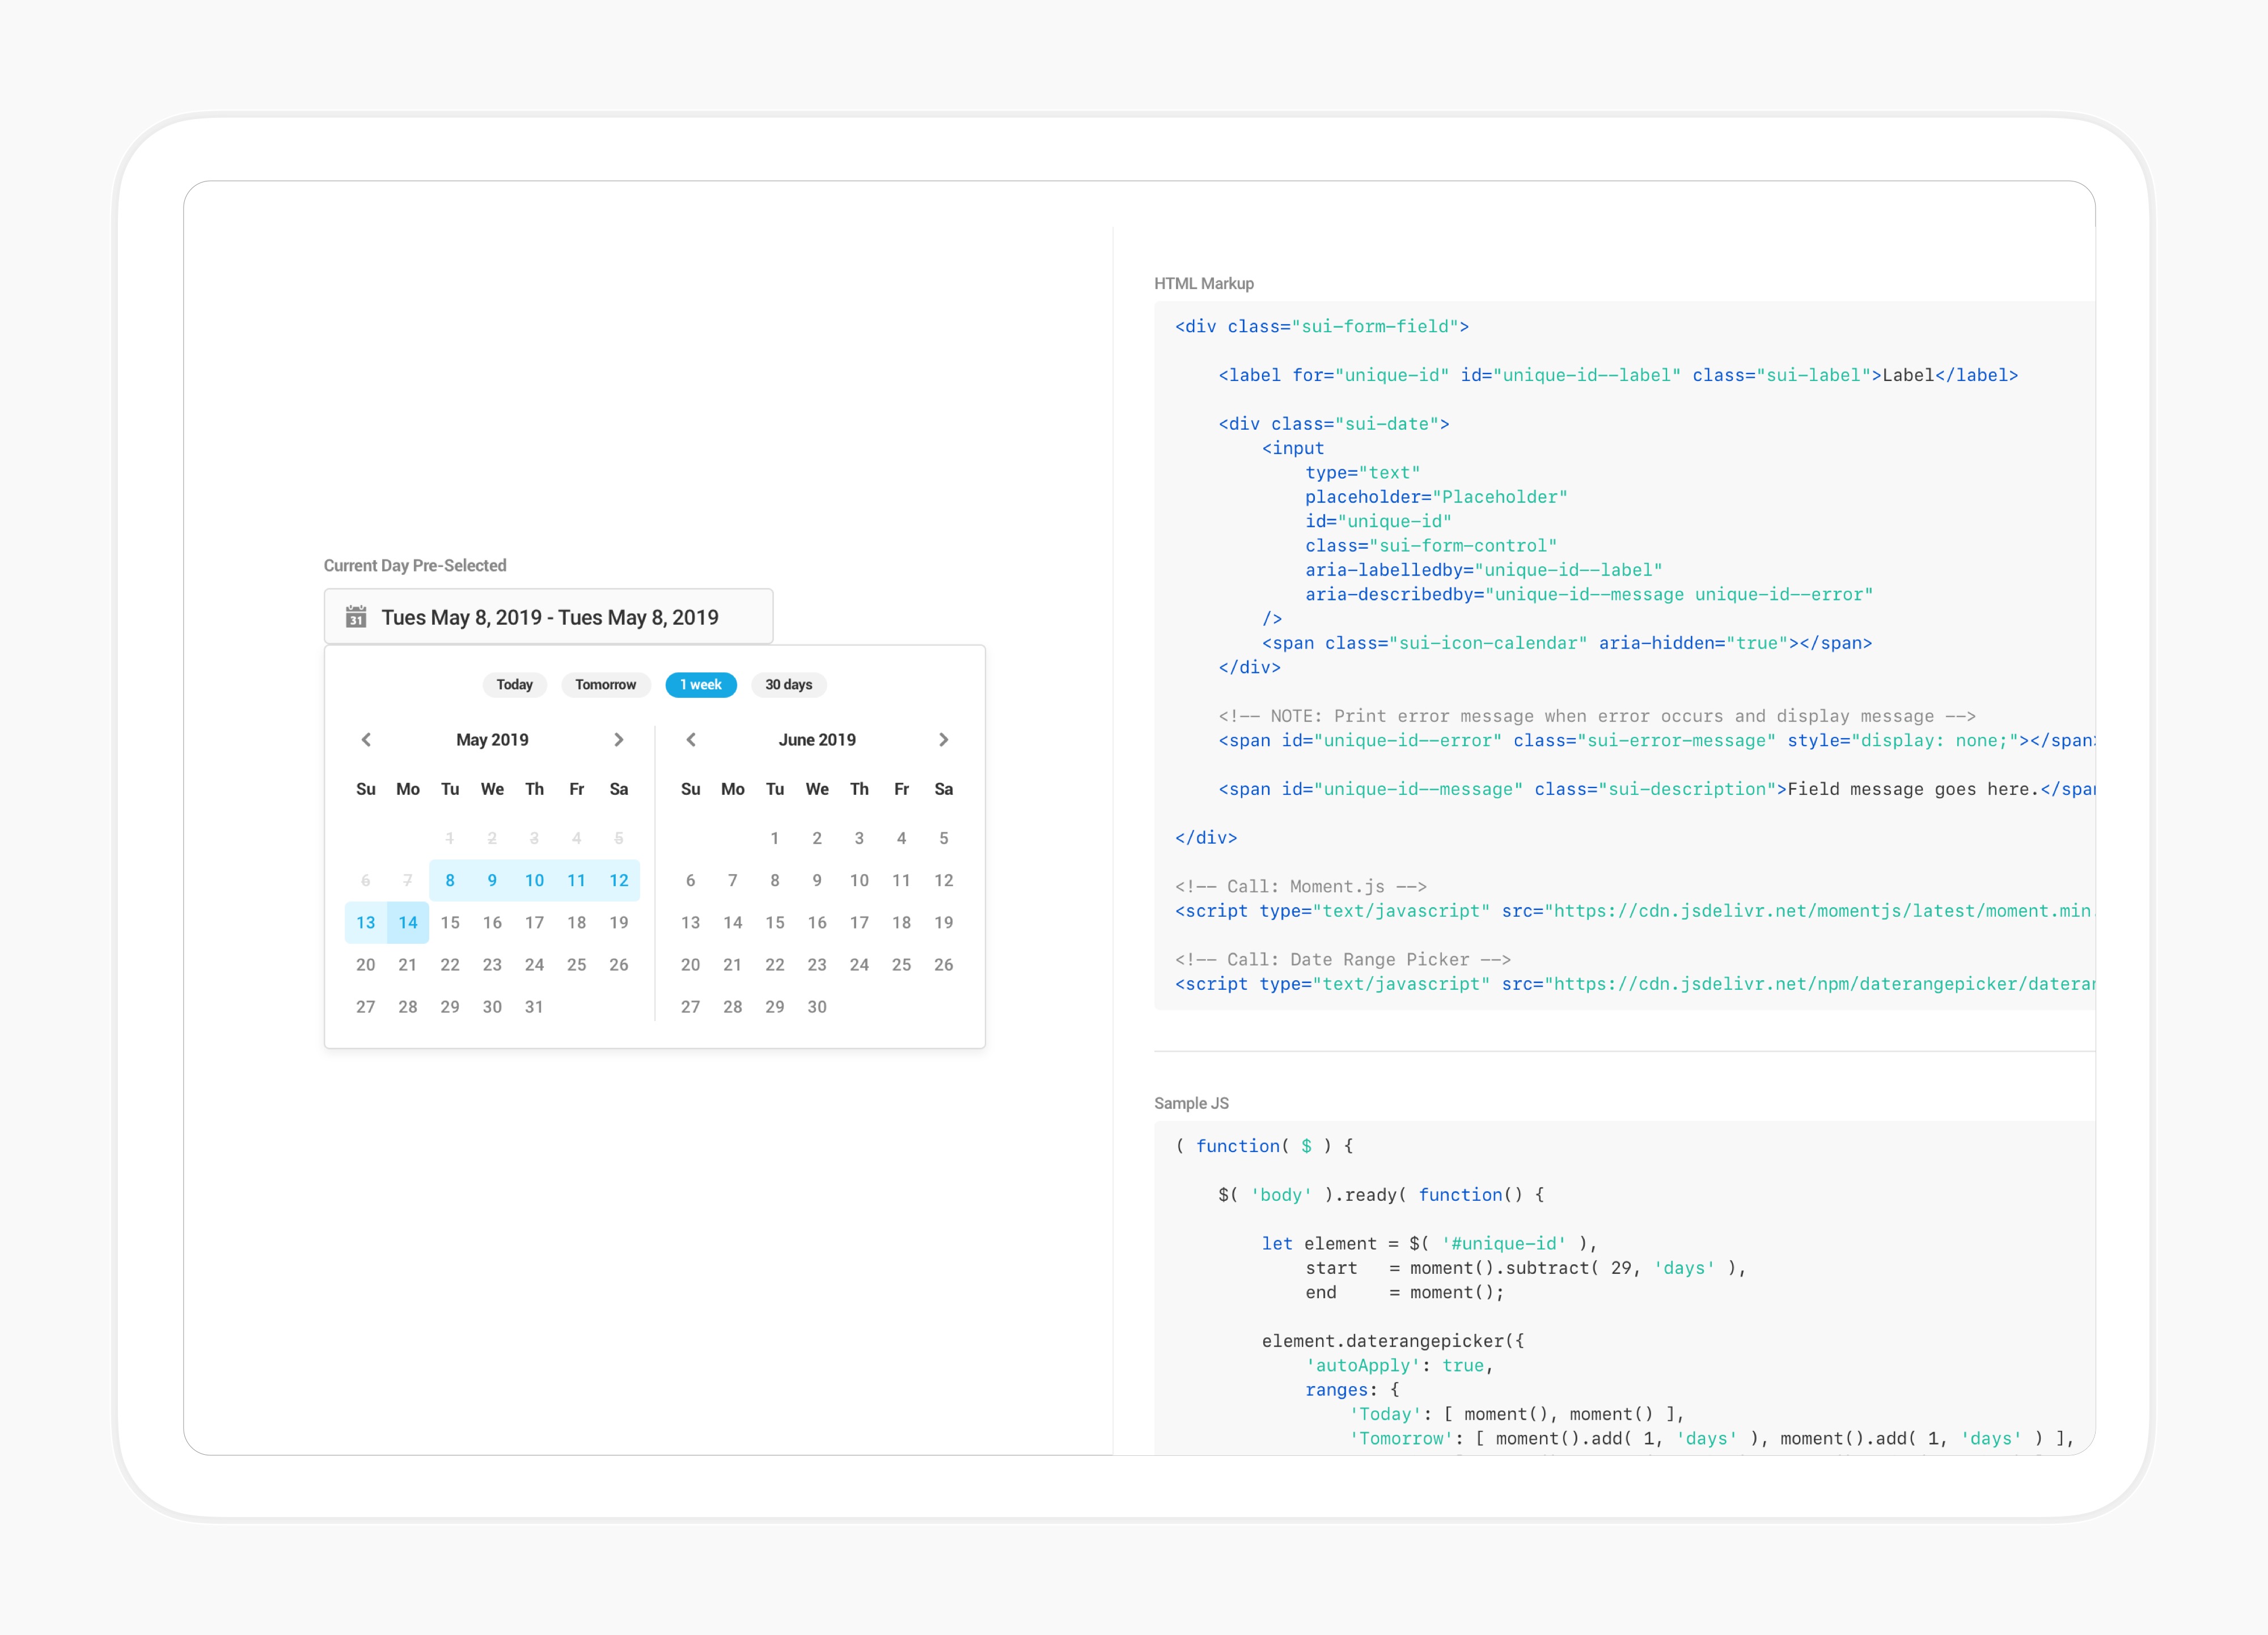Pick May 11 in the calendar

[x=577, y=881]
